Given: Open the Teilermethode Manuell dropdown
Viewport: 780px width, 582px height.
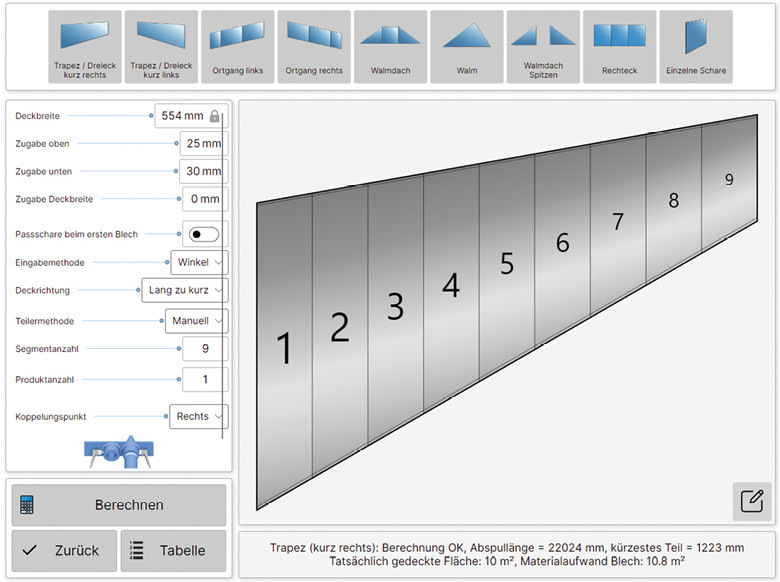Looking at the screenshot, I should [x=196, y=321].
